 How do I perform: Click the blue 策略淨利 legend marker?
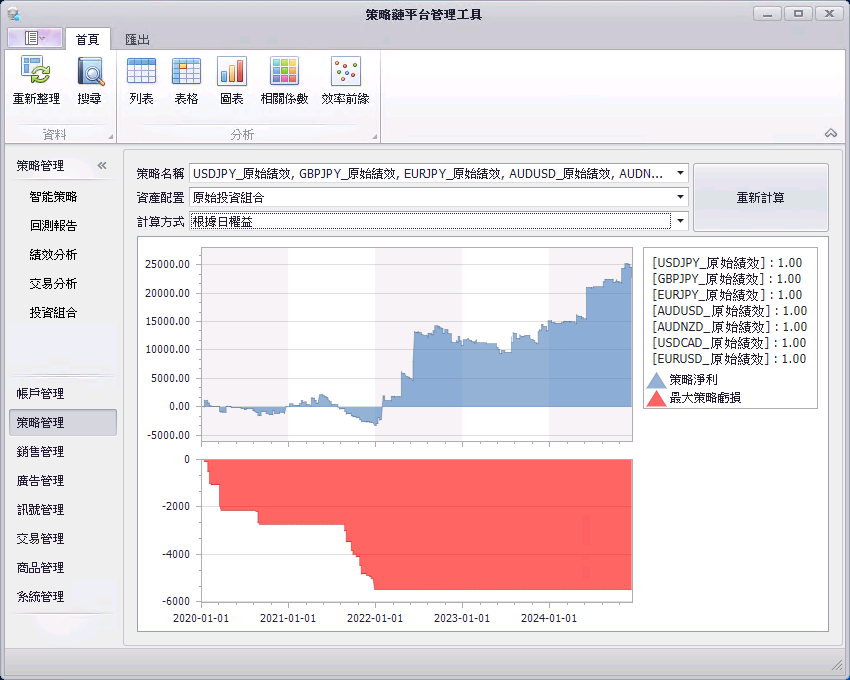click(x=656, y=380)
